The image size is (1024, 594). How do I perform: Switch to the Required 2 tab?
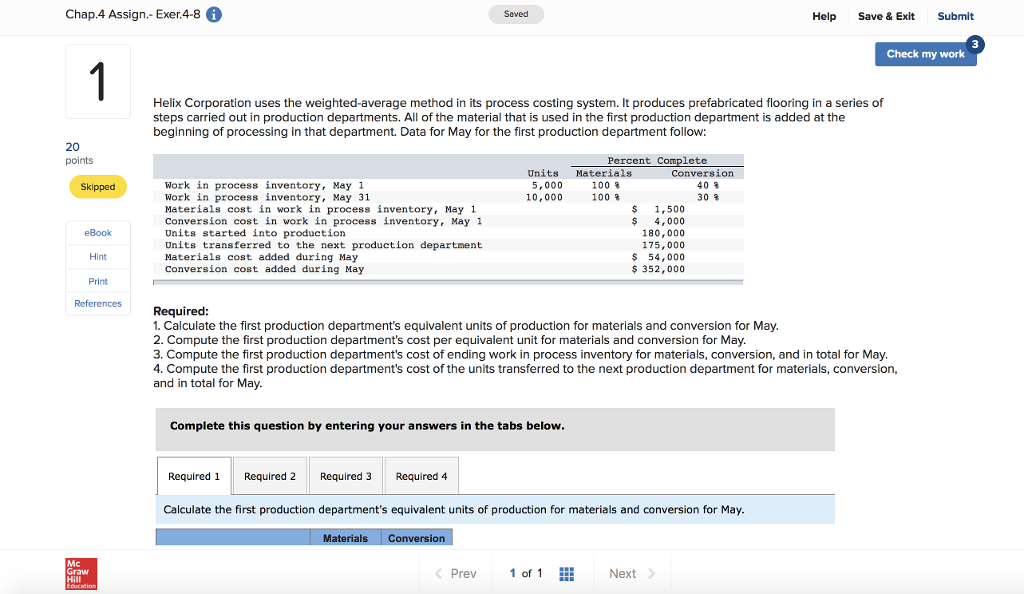tap(269, 476)
